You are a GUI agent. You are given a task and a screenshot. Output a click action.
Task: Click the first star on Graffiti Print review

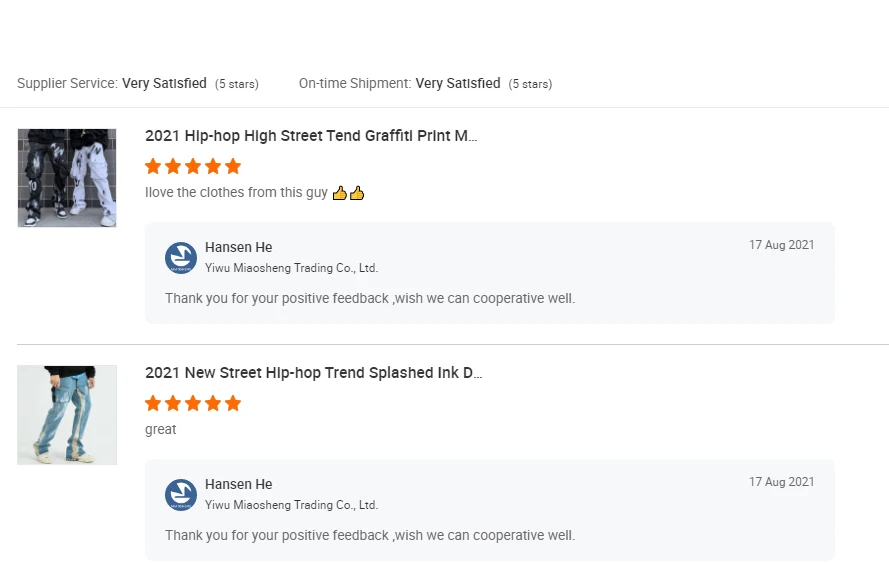click(x=153, y=166)
